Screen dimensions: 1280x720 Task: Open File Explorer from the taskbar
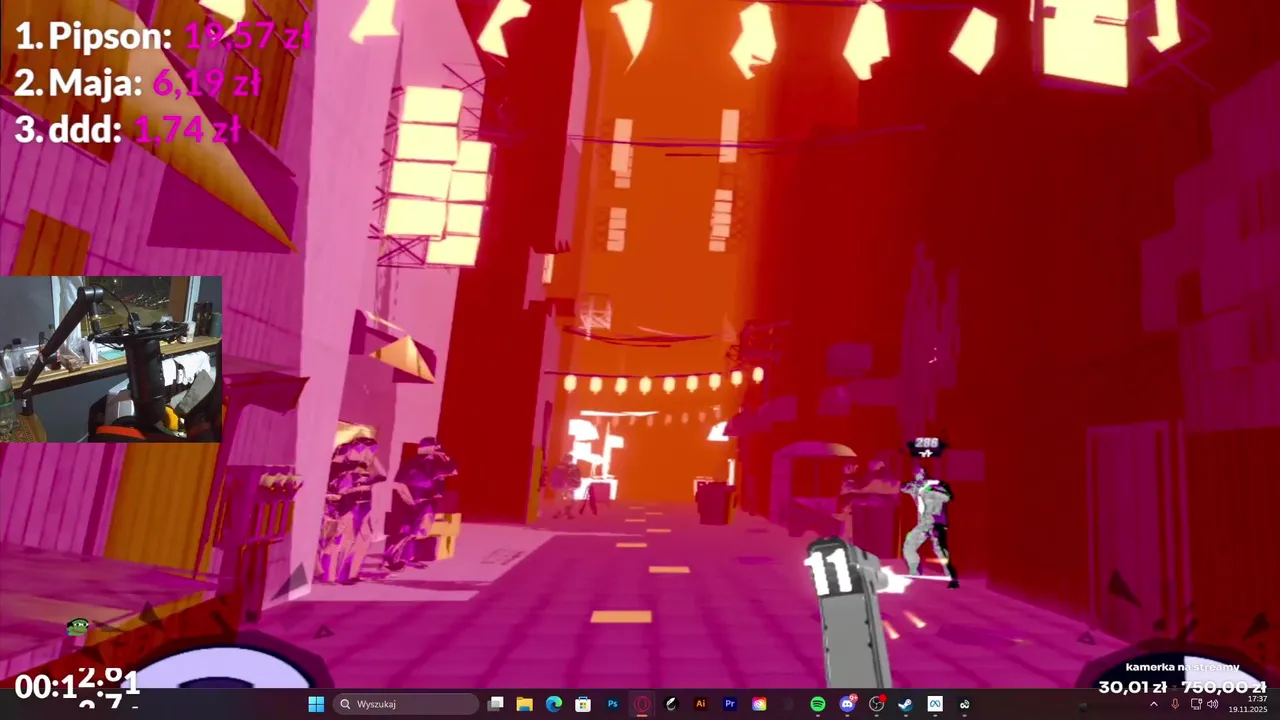click(x=524, y=704)
